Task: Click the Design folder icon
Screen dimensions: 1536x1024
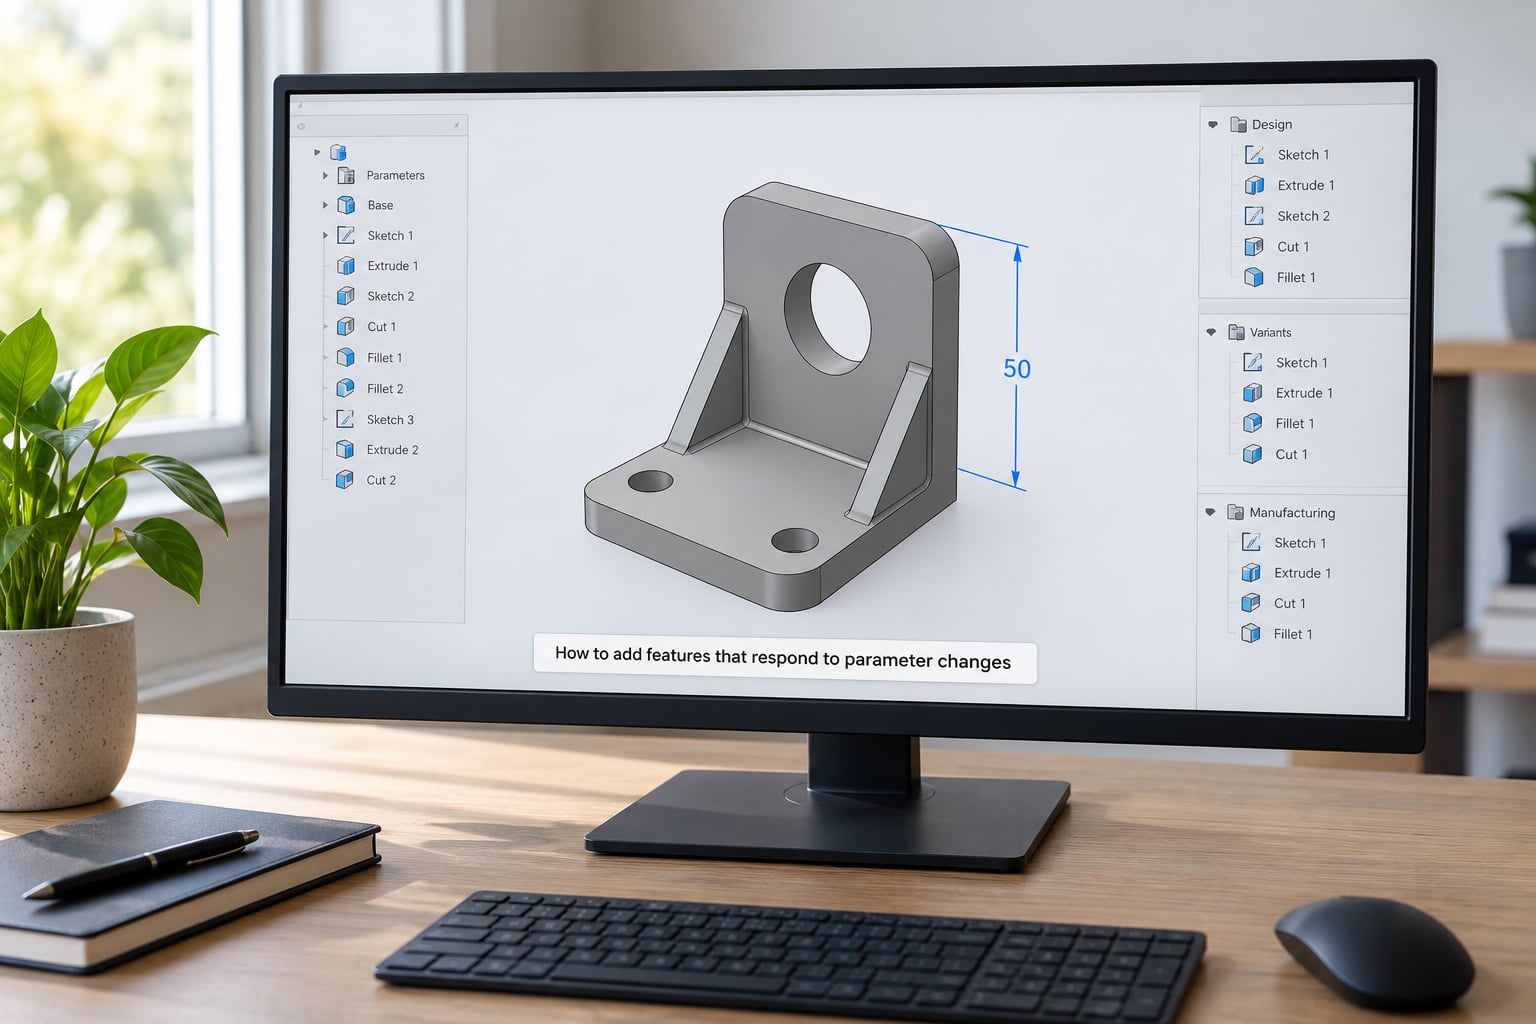Action: point(1238,124)
